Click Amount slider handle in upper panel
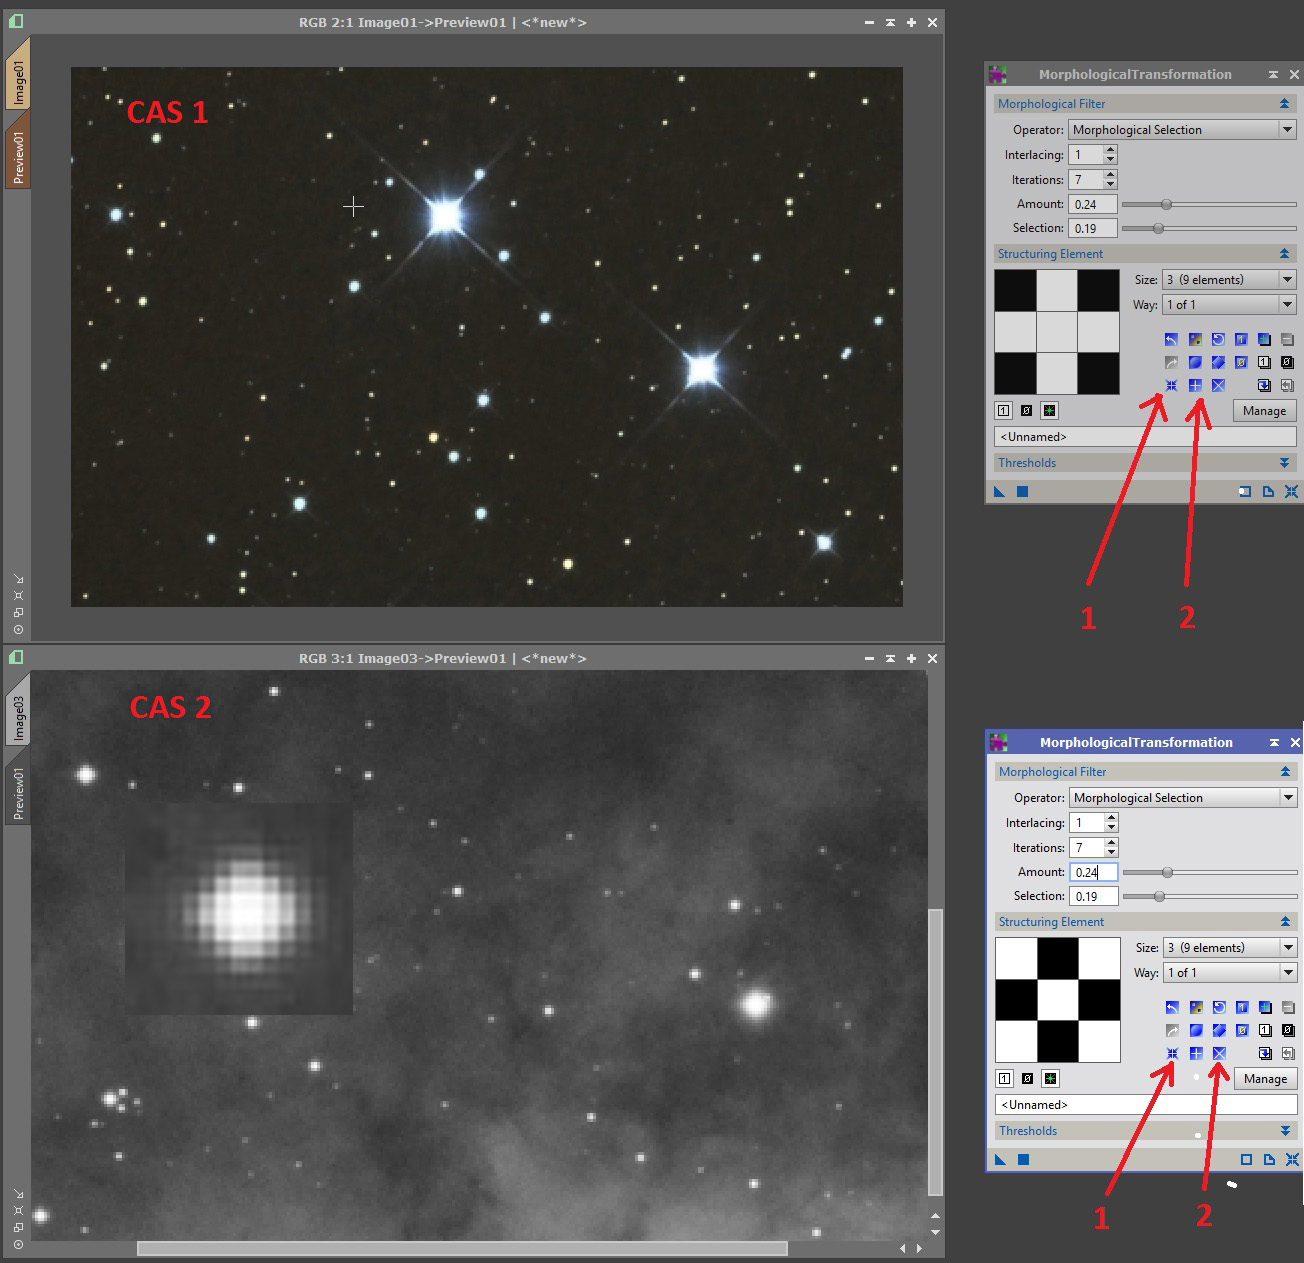The image size is (1304, 1263). pyautogui.click(x=1166, y=204)
